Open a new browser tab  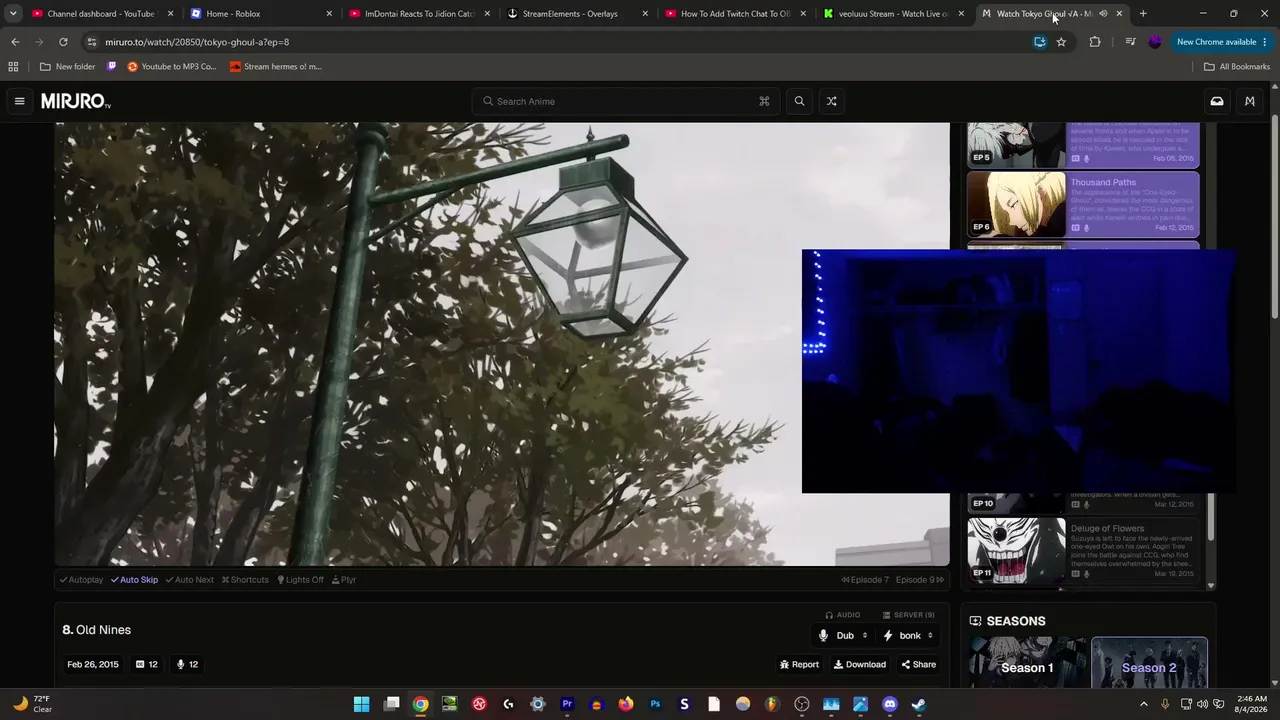pyautogui.click(x=1143, y=14)
